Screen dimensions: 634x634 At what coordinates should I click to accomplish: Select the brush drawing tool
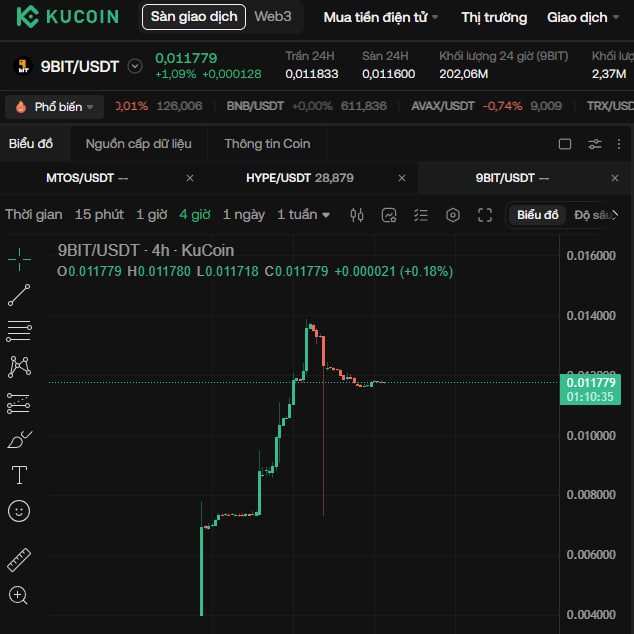click(x=19, y=439)
